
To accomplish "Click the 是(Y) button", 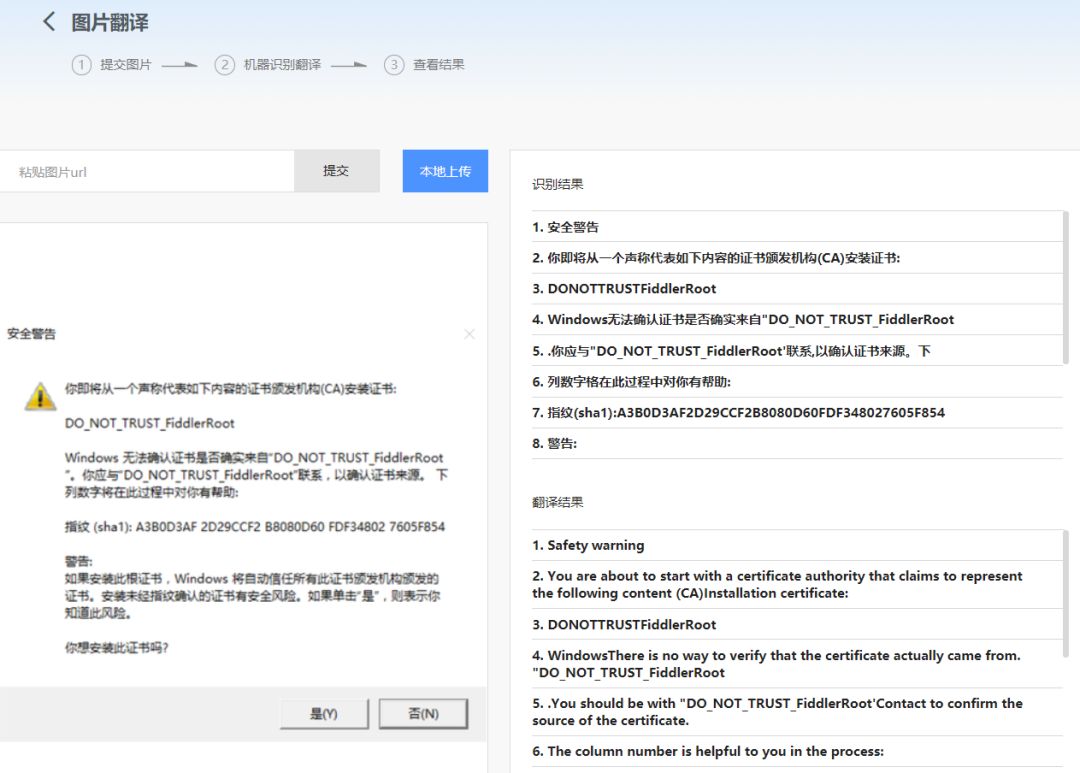I will pos(324,714).
